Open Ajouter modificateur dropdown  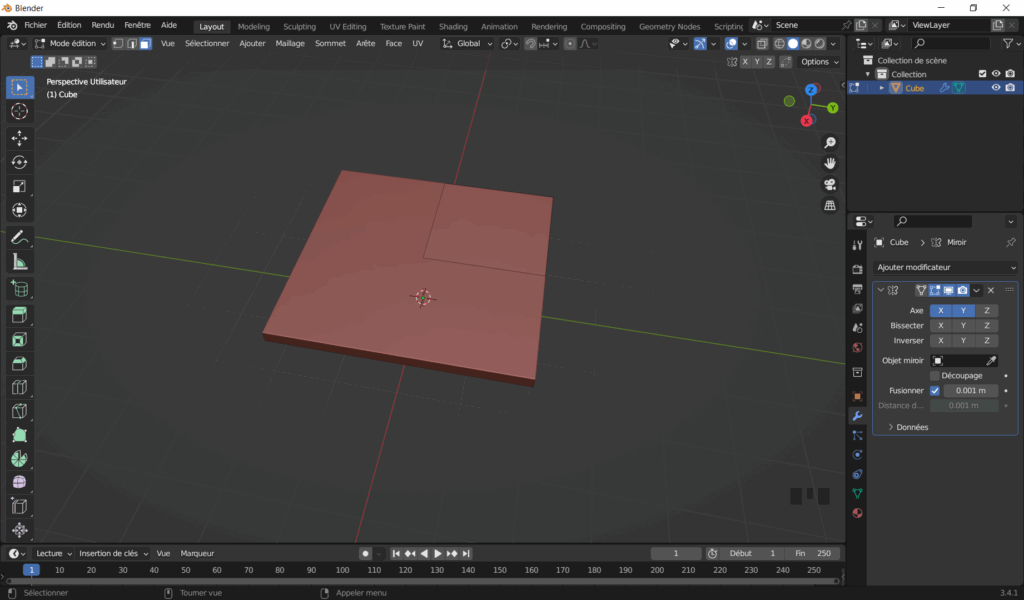(945, 267)
